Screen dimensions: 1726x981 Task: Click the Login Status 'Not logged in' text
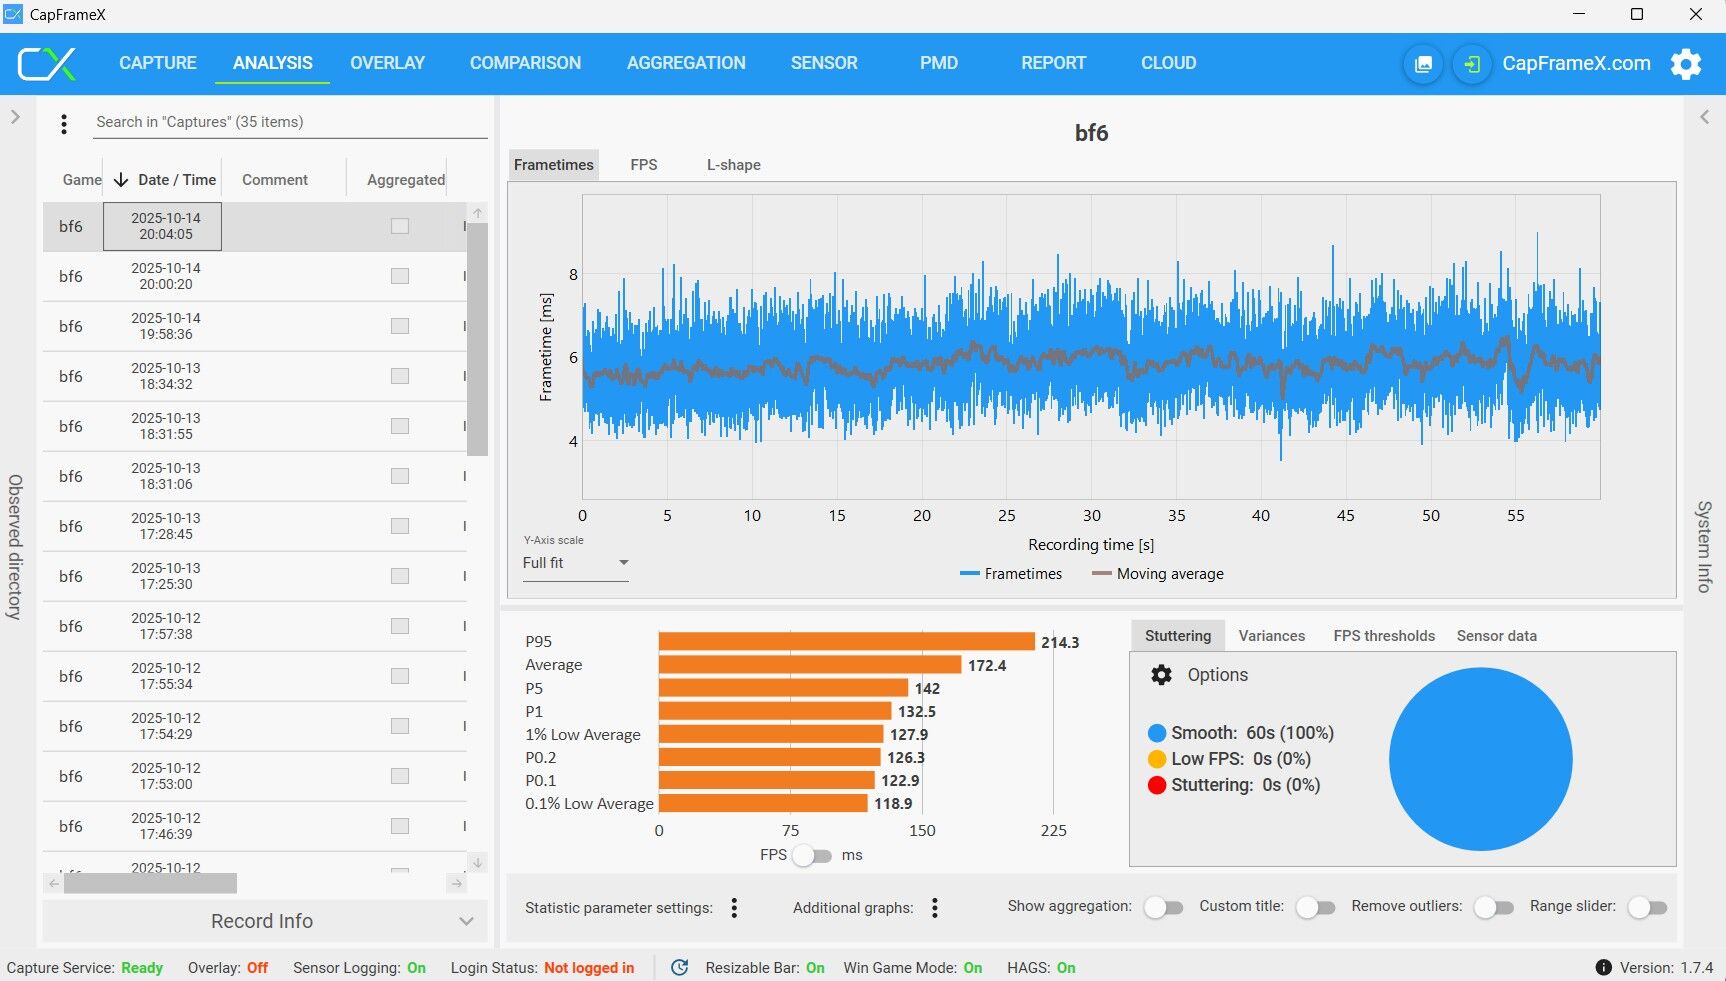pos(589,968)
